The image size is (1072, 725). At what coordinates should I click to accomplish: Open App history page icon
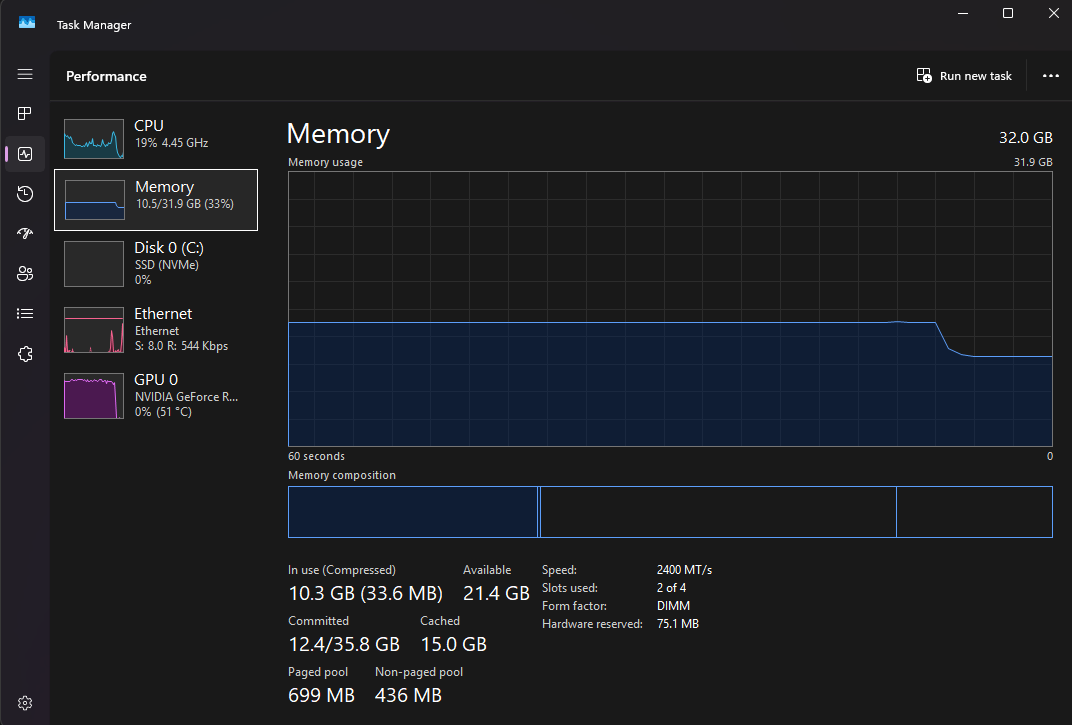[25, 194]
